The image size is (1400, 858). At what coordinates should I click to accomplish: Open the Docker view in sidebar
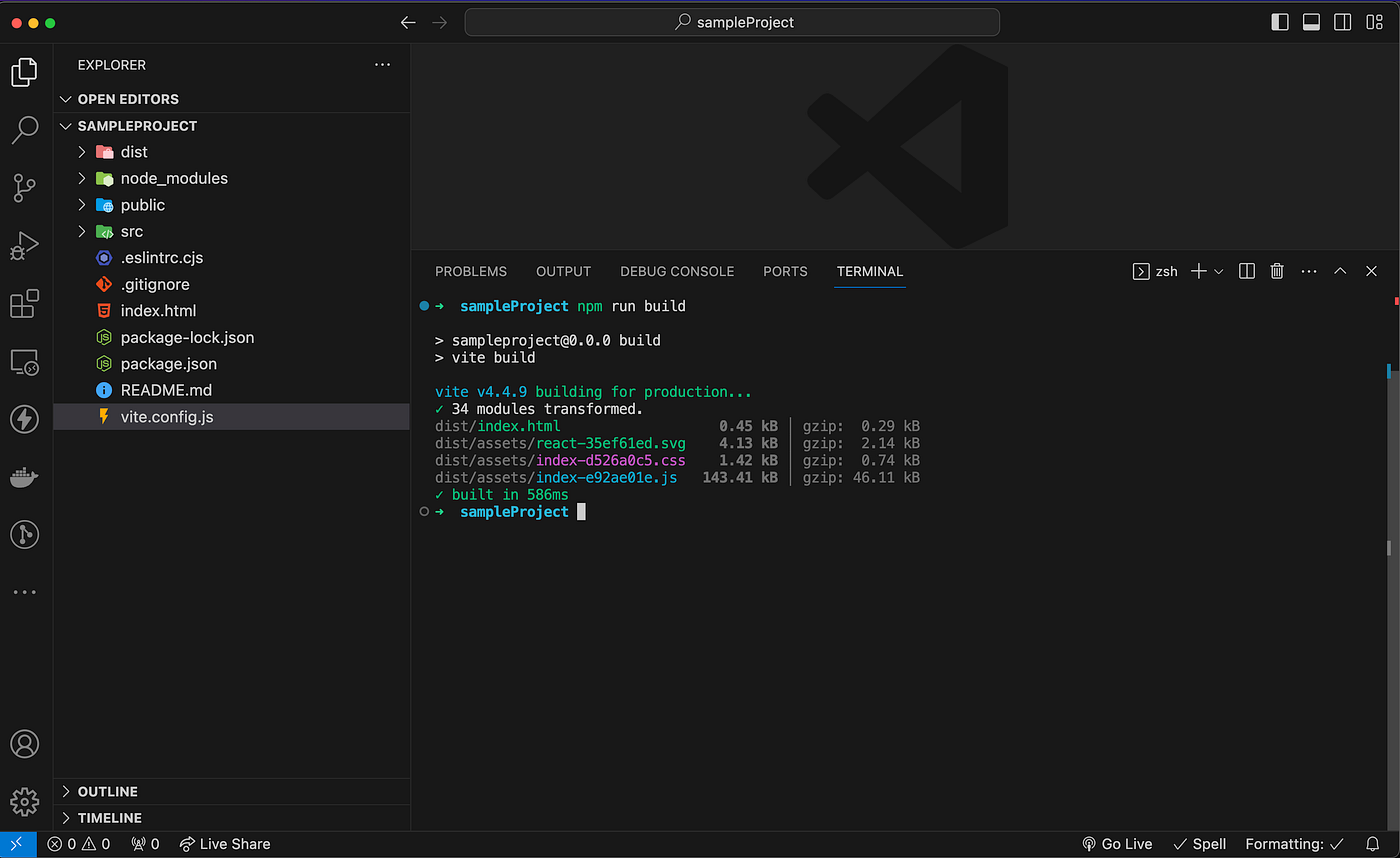(x=25, y=477)
